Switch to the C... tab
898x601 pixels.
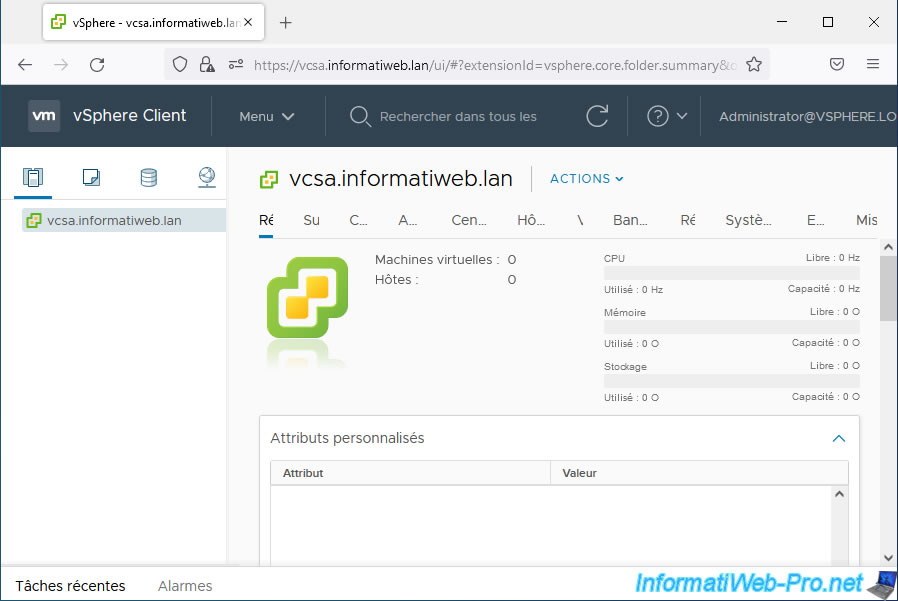click(359, 220)
